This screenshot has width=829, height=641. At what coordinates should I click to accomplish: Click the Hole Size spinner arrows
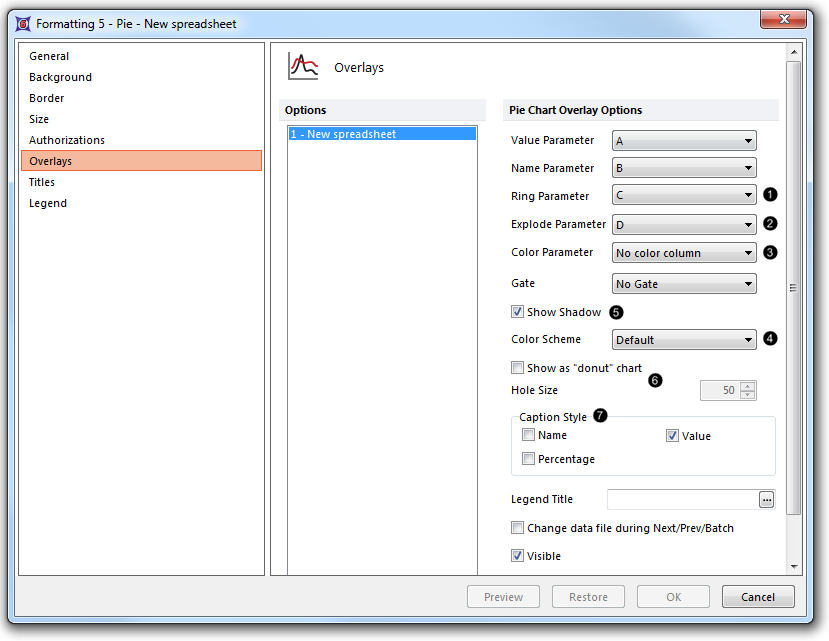click(748, 390)
